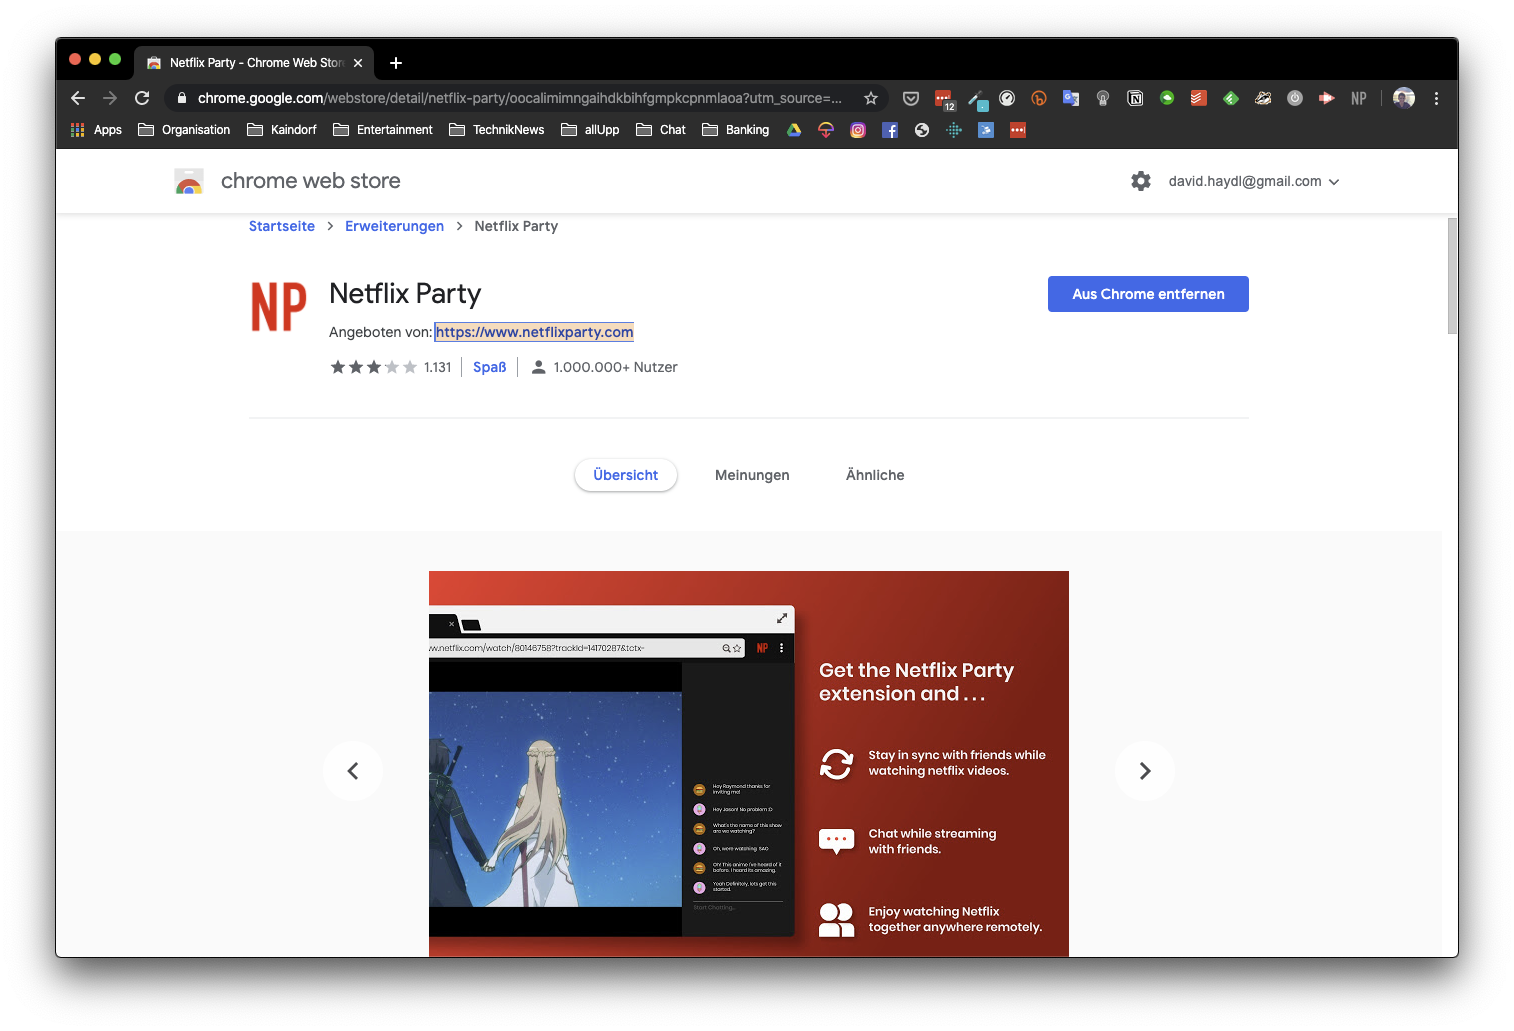Select the Netflix Party browser tab
Viewport: 1514px width, 1031px height.
254,62
